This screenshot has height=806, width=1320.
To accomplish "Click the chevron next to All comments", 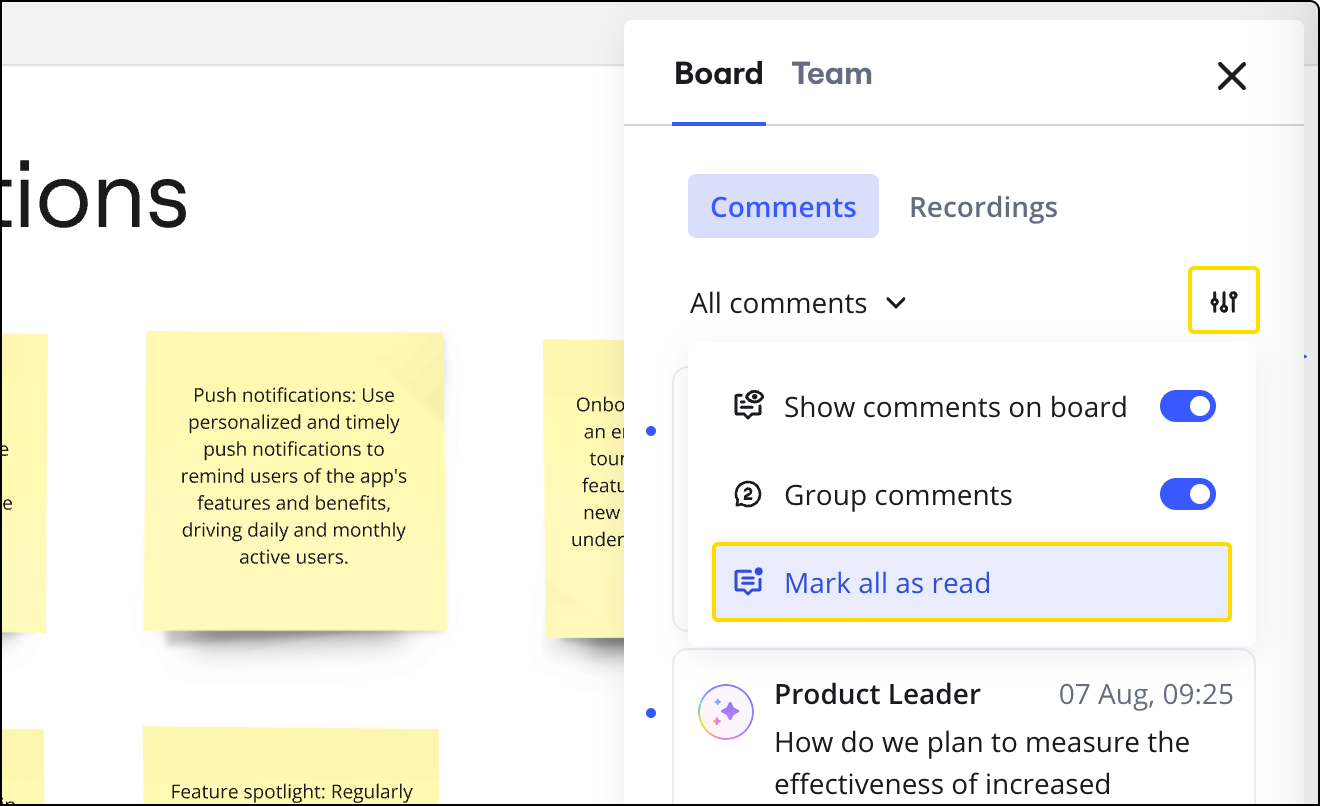I will [897, 303].
